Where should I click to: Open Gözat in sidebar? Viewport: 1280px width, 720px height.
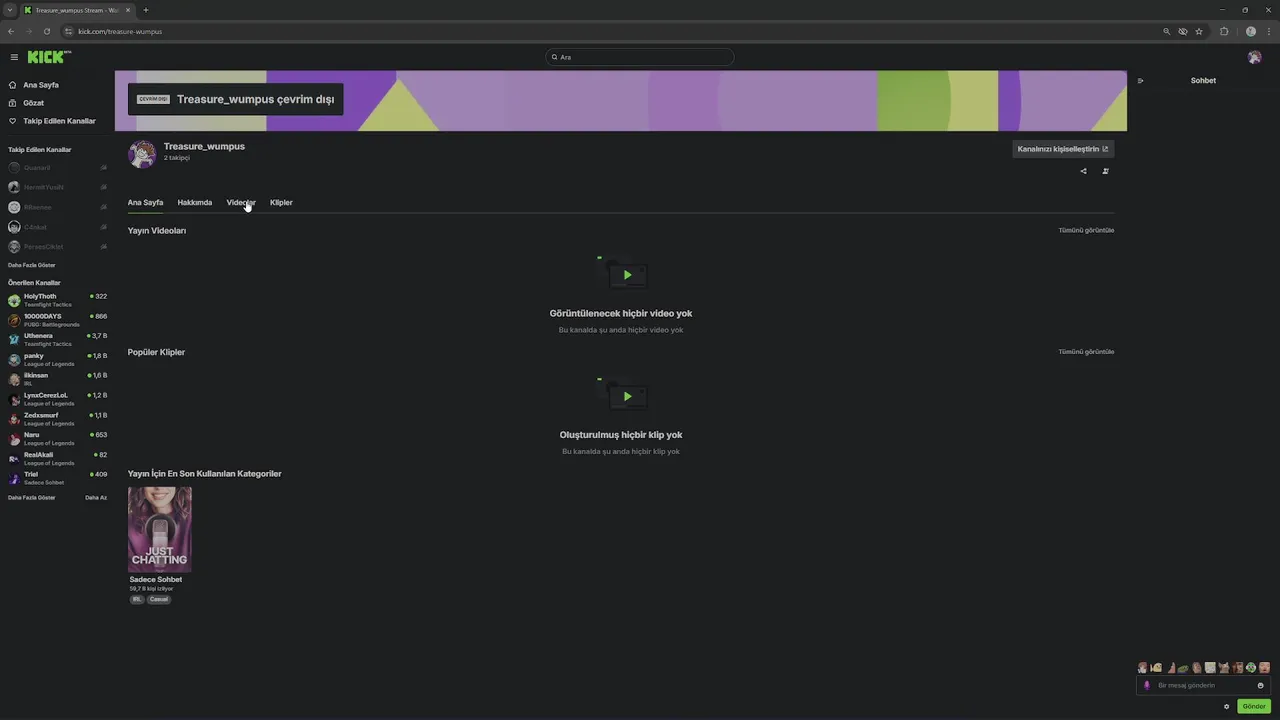33,103
